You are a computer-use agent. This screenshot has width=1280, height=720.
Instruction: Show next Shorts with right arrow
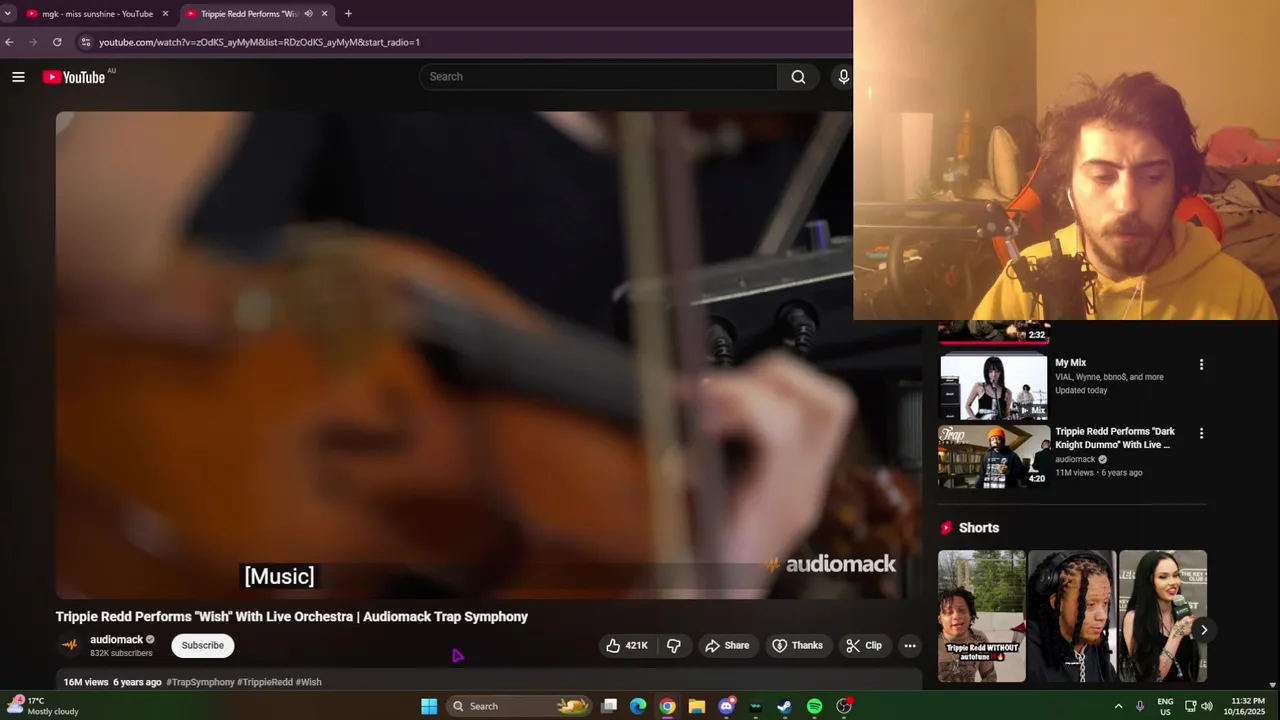pyautogui.click(x=1204, y=630)
